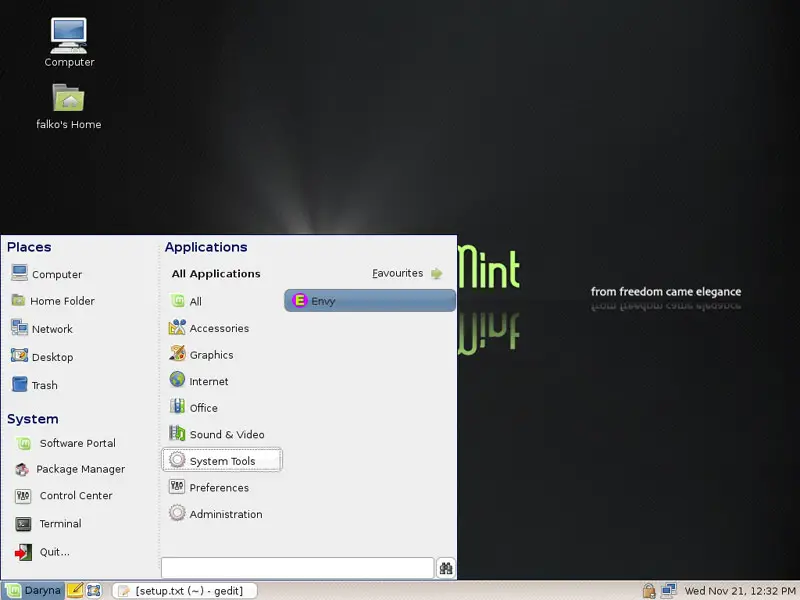Click the menu search text field

297,568
